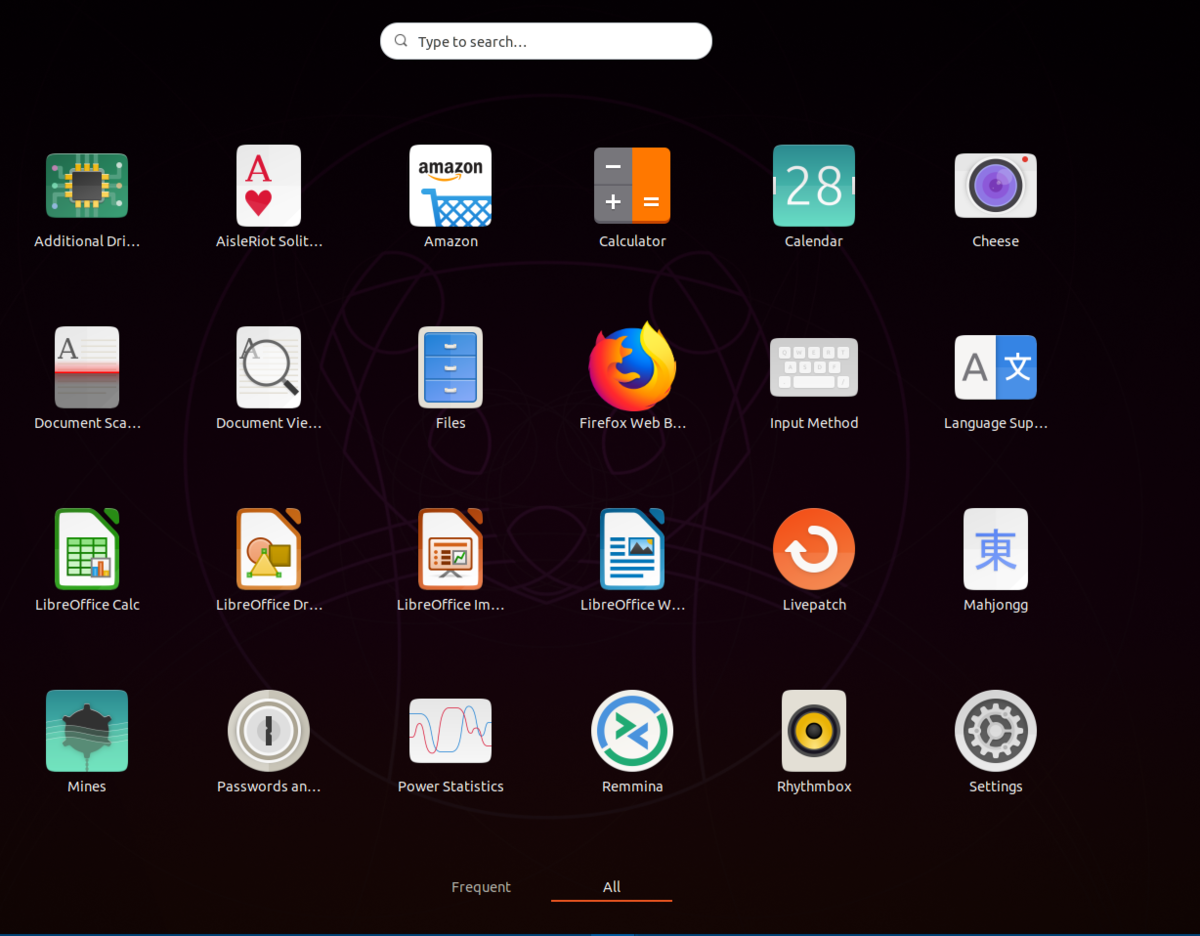Viewport: 1200px width, 936px height.
Task: Open Language Support
Action: [996, 367]
